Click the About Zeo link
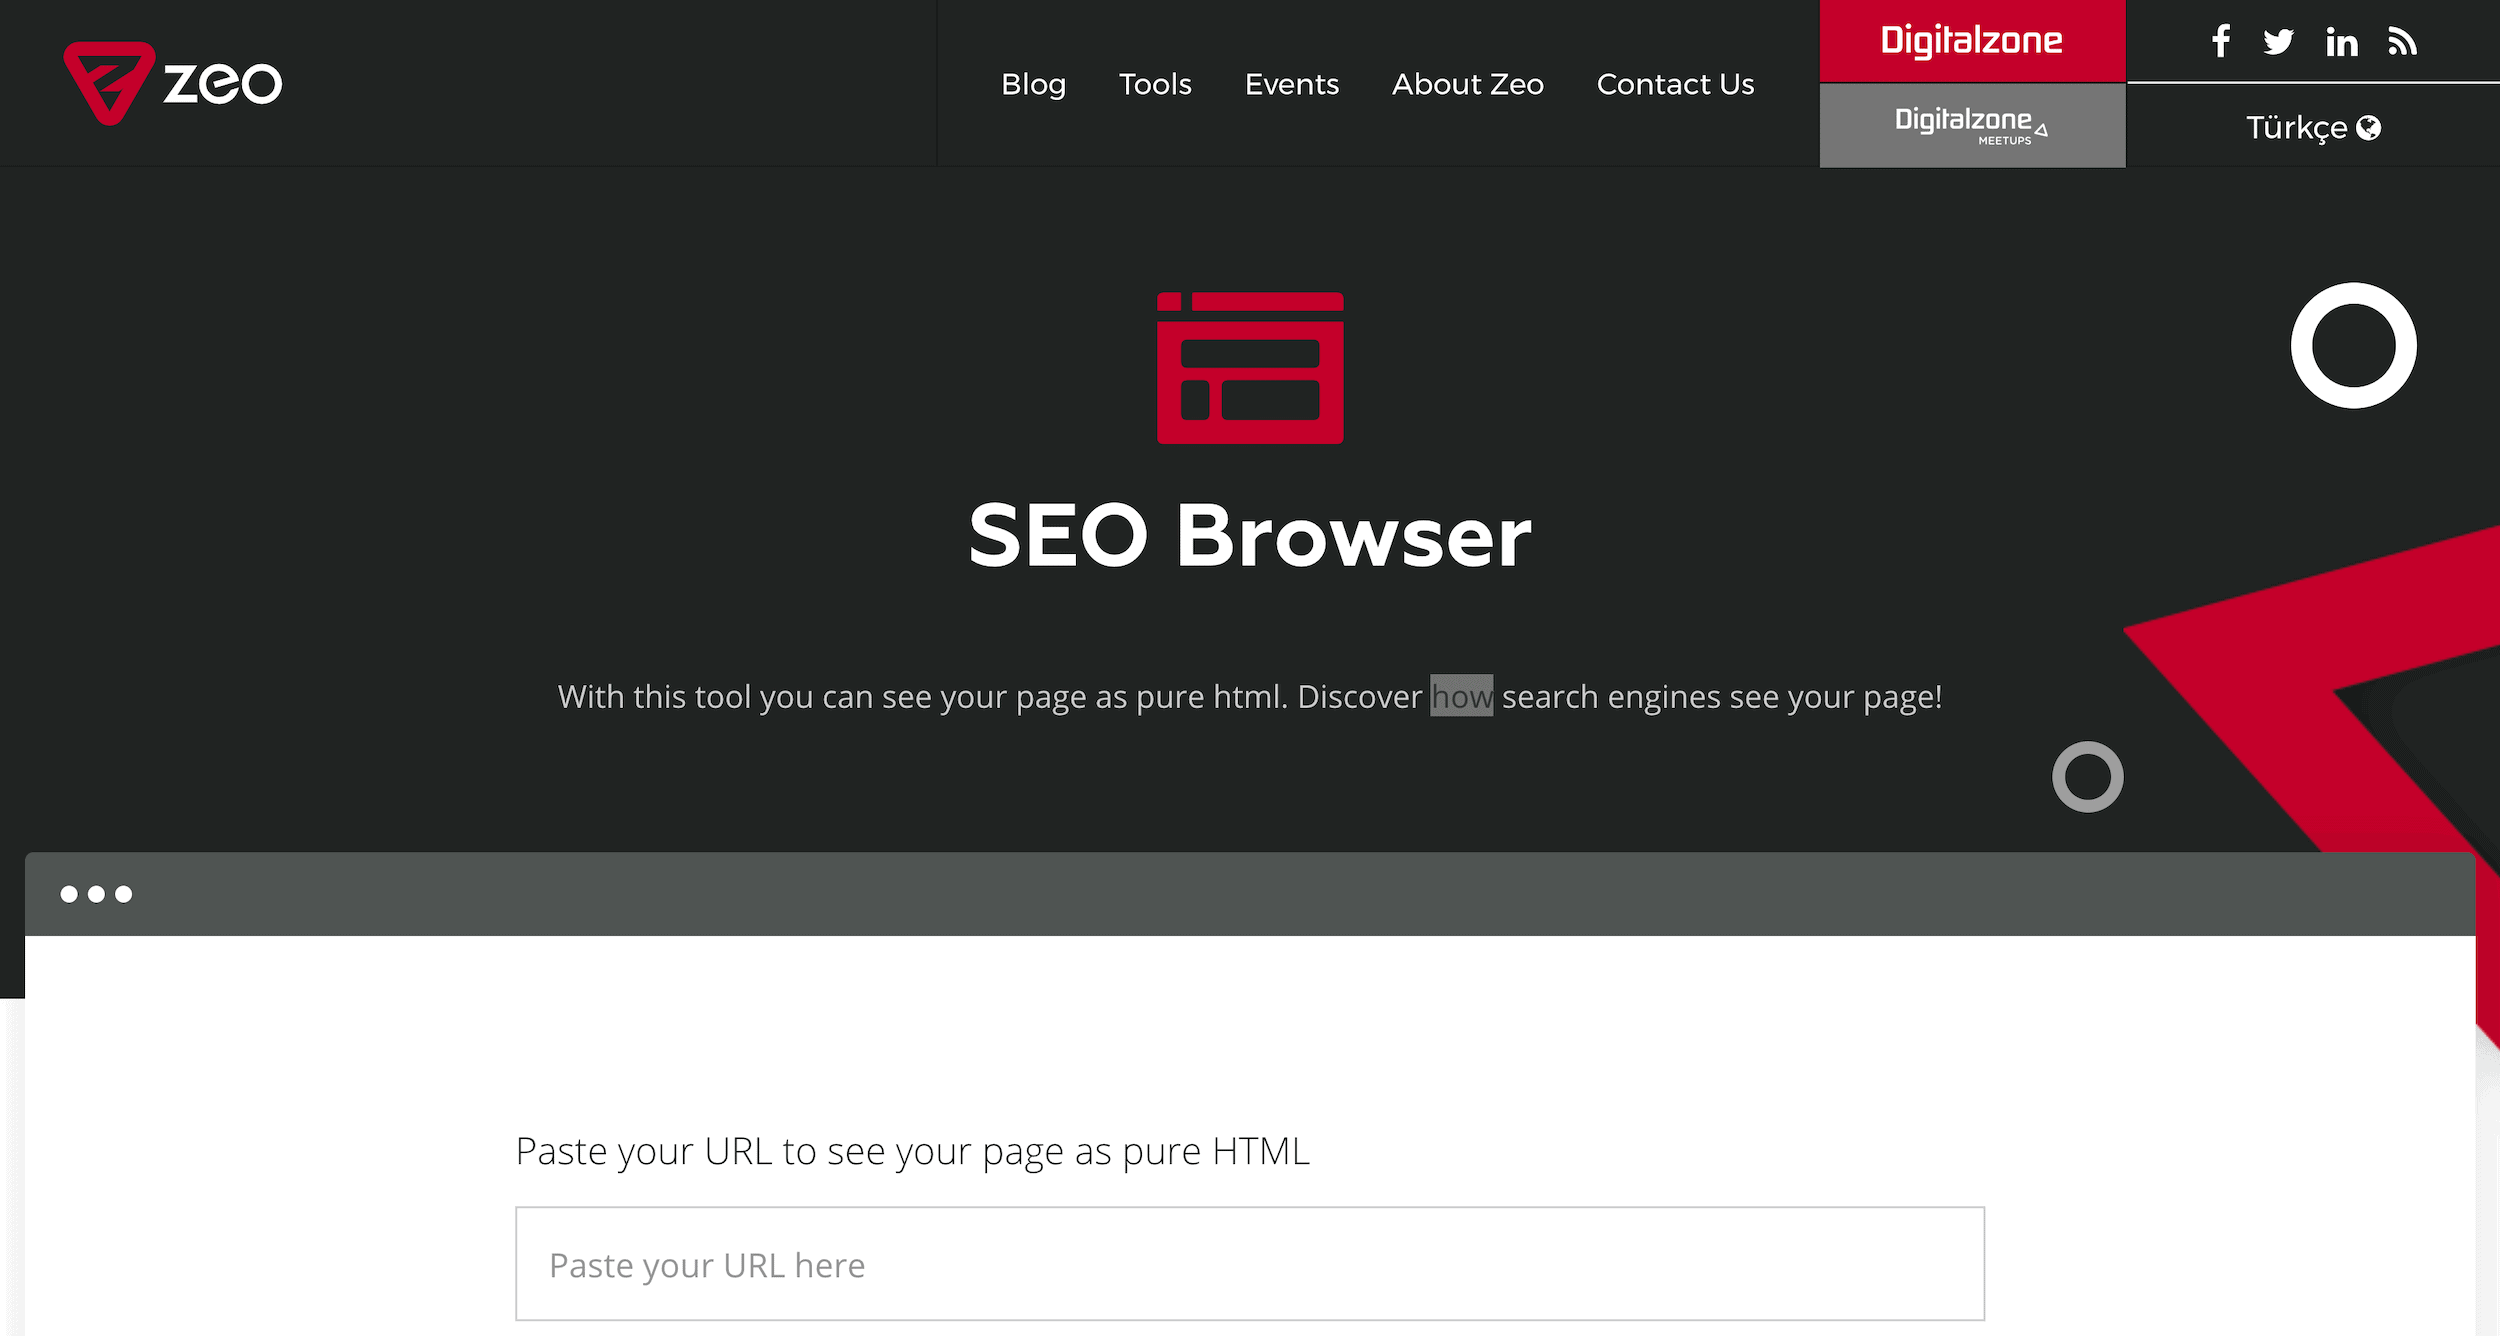 click(1467, 83)
